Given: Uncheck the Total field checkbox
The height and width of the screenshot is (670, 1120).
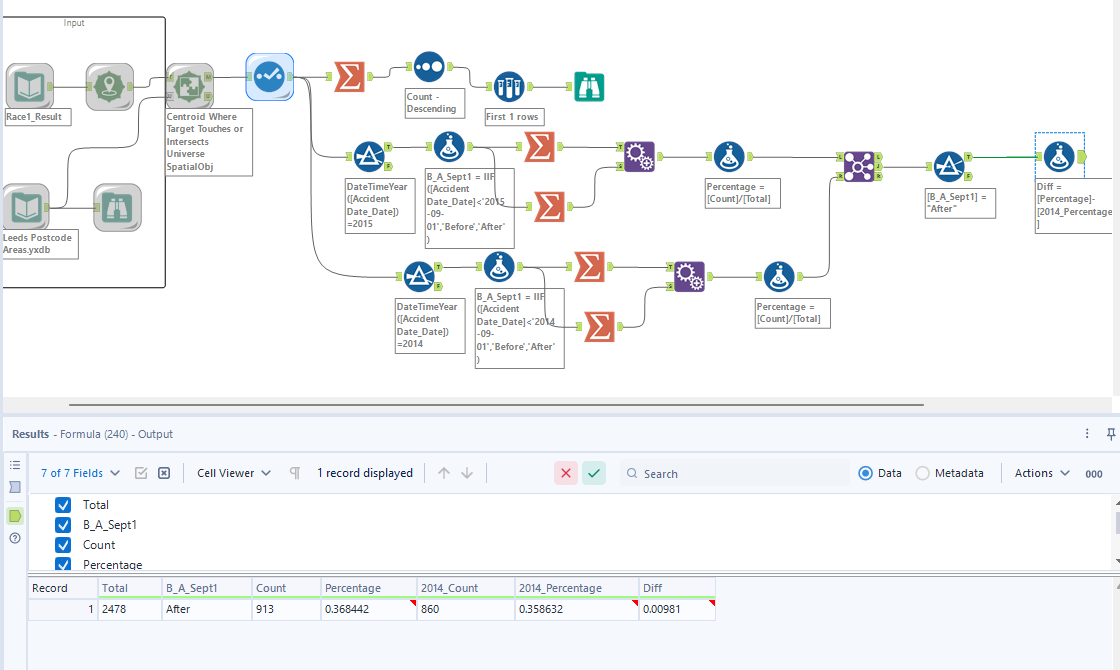Looking at the screenshot, I should coord(63,504).
